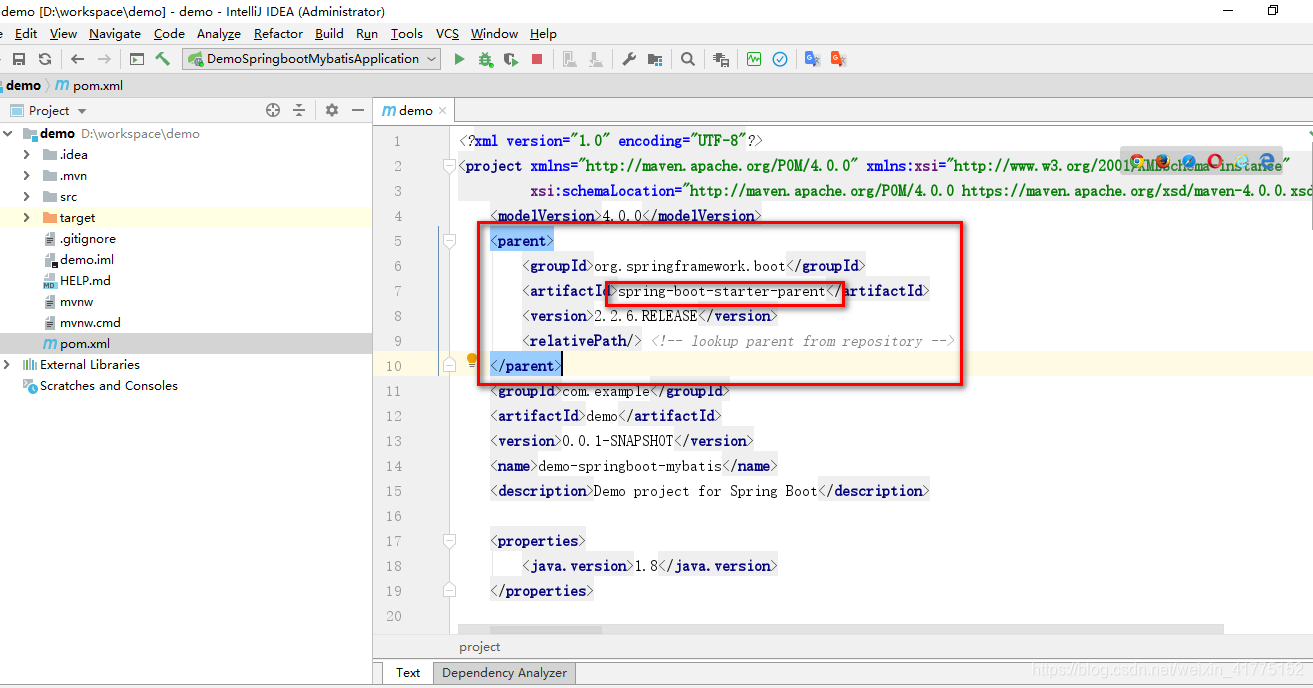Stop the process with red square icon

point(537,59)
